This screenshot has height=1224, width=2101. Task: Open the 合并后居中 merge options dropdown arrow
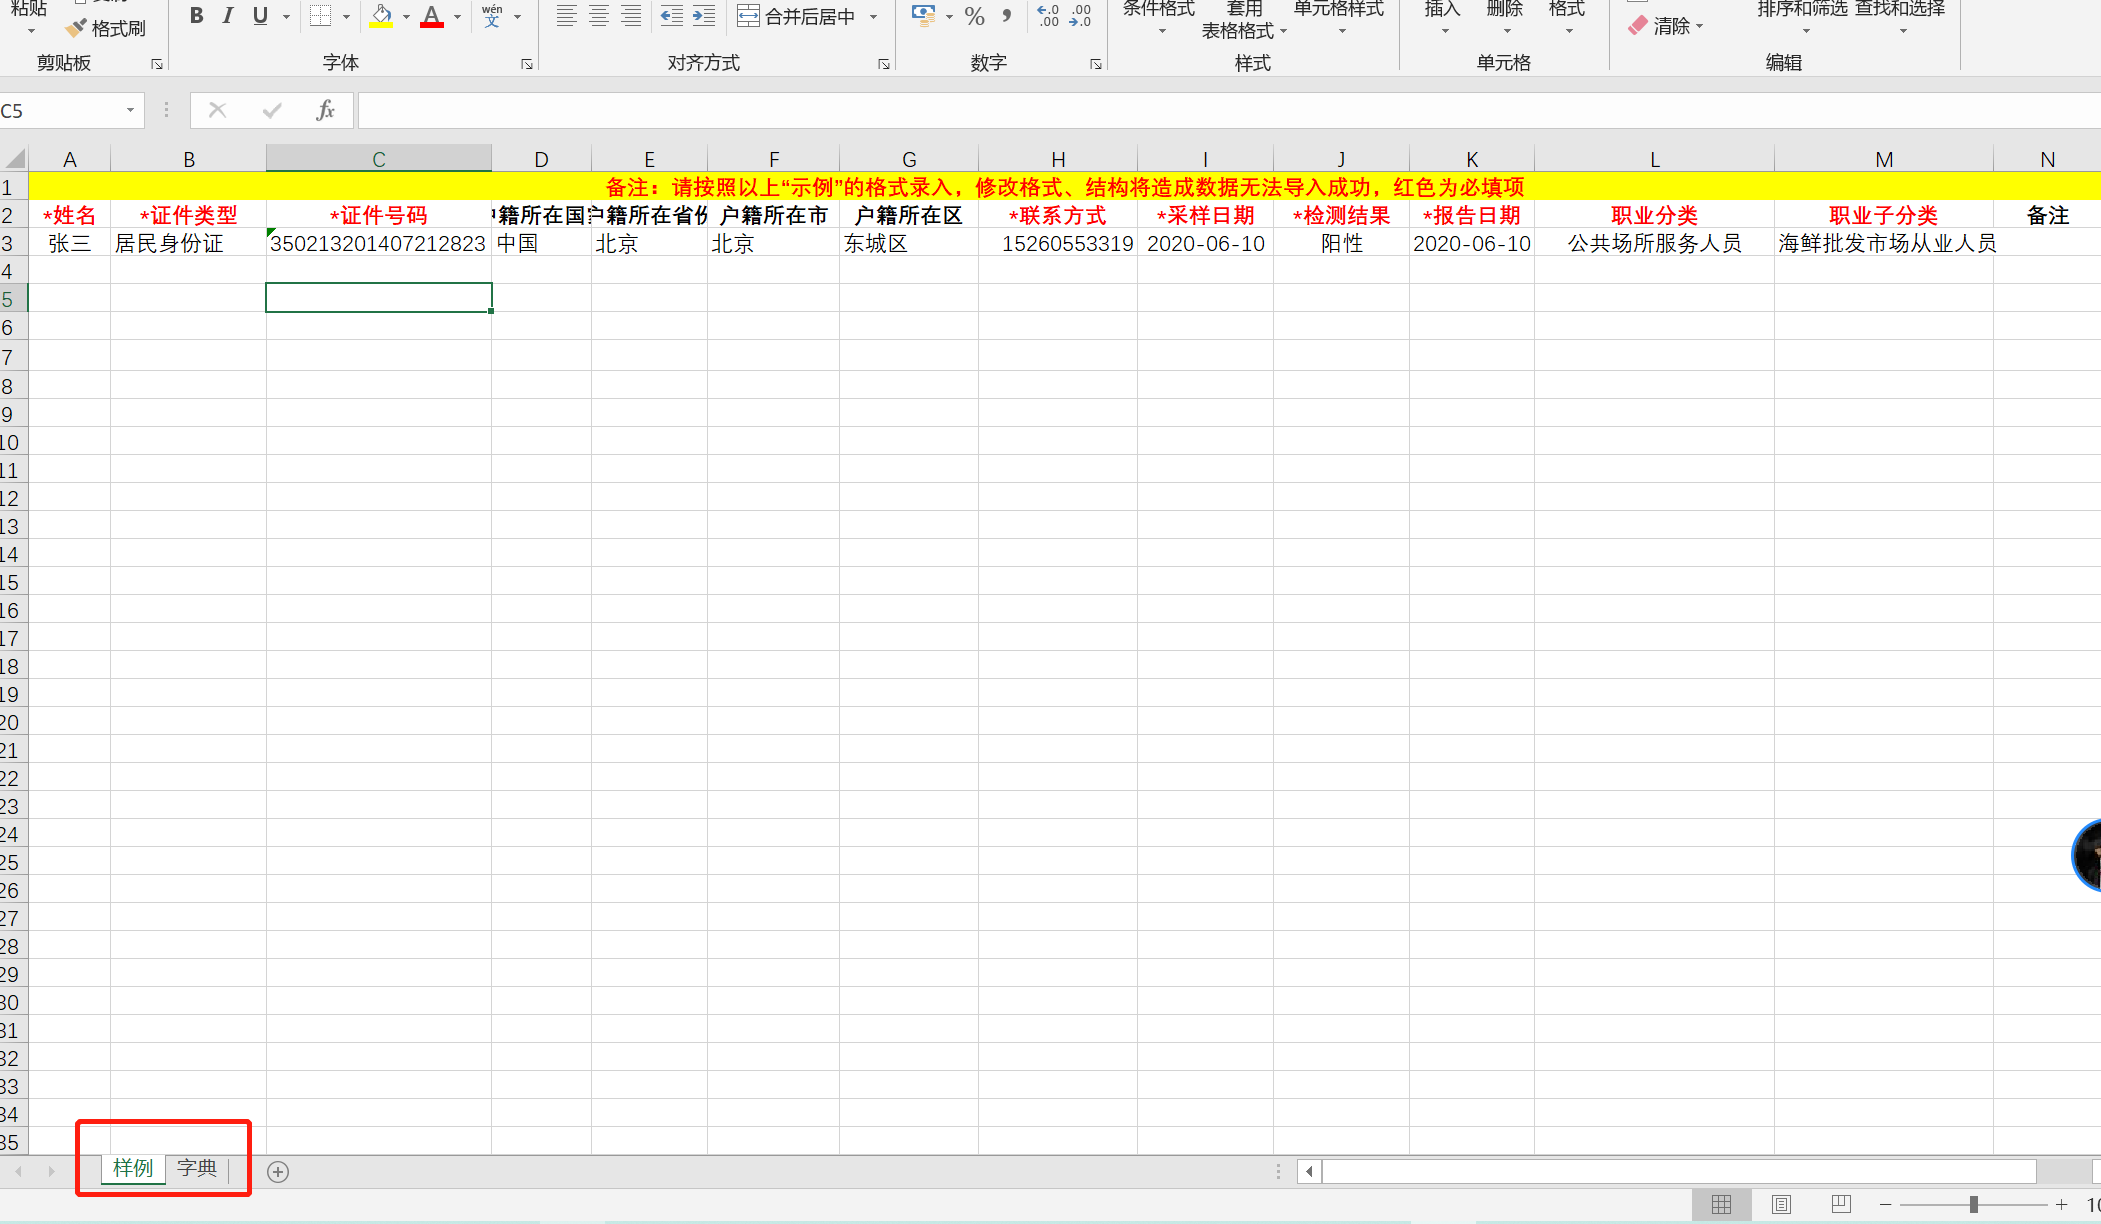click(x=873, y=17)
